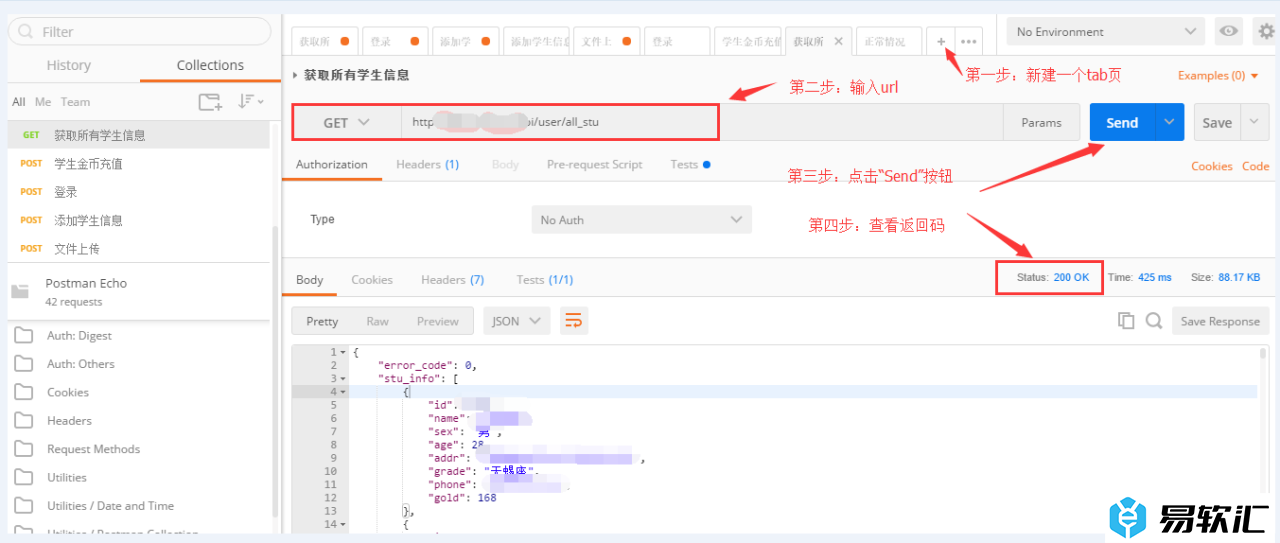Click the Save request button
This screenshot has width=1280, height=543.
pyautogui.click(x=1217, y=122)
